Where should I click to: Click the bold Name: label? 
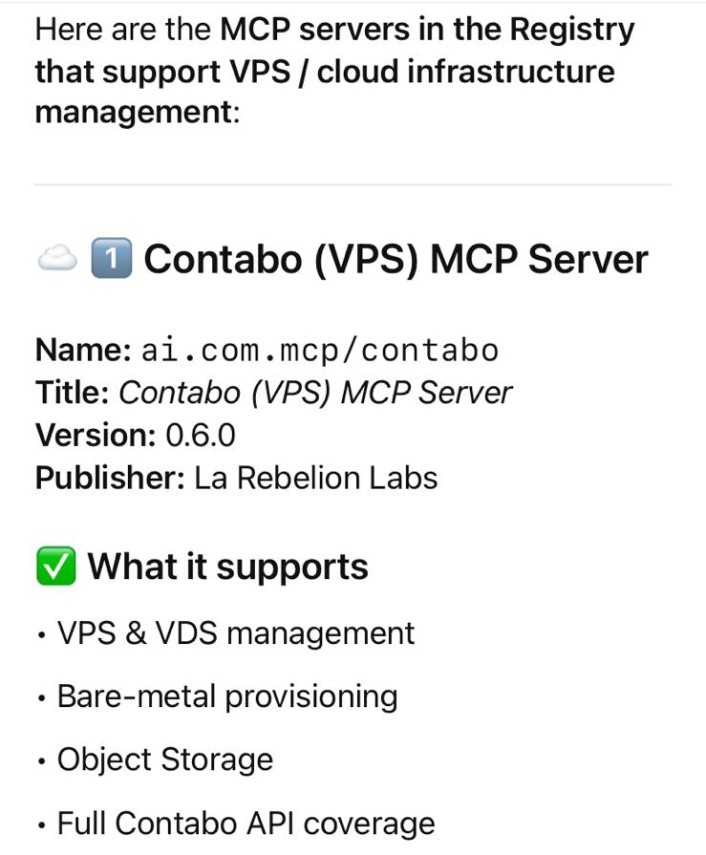tap(83, 350)
